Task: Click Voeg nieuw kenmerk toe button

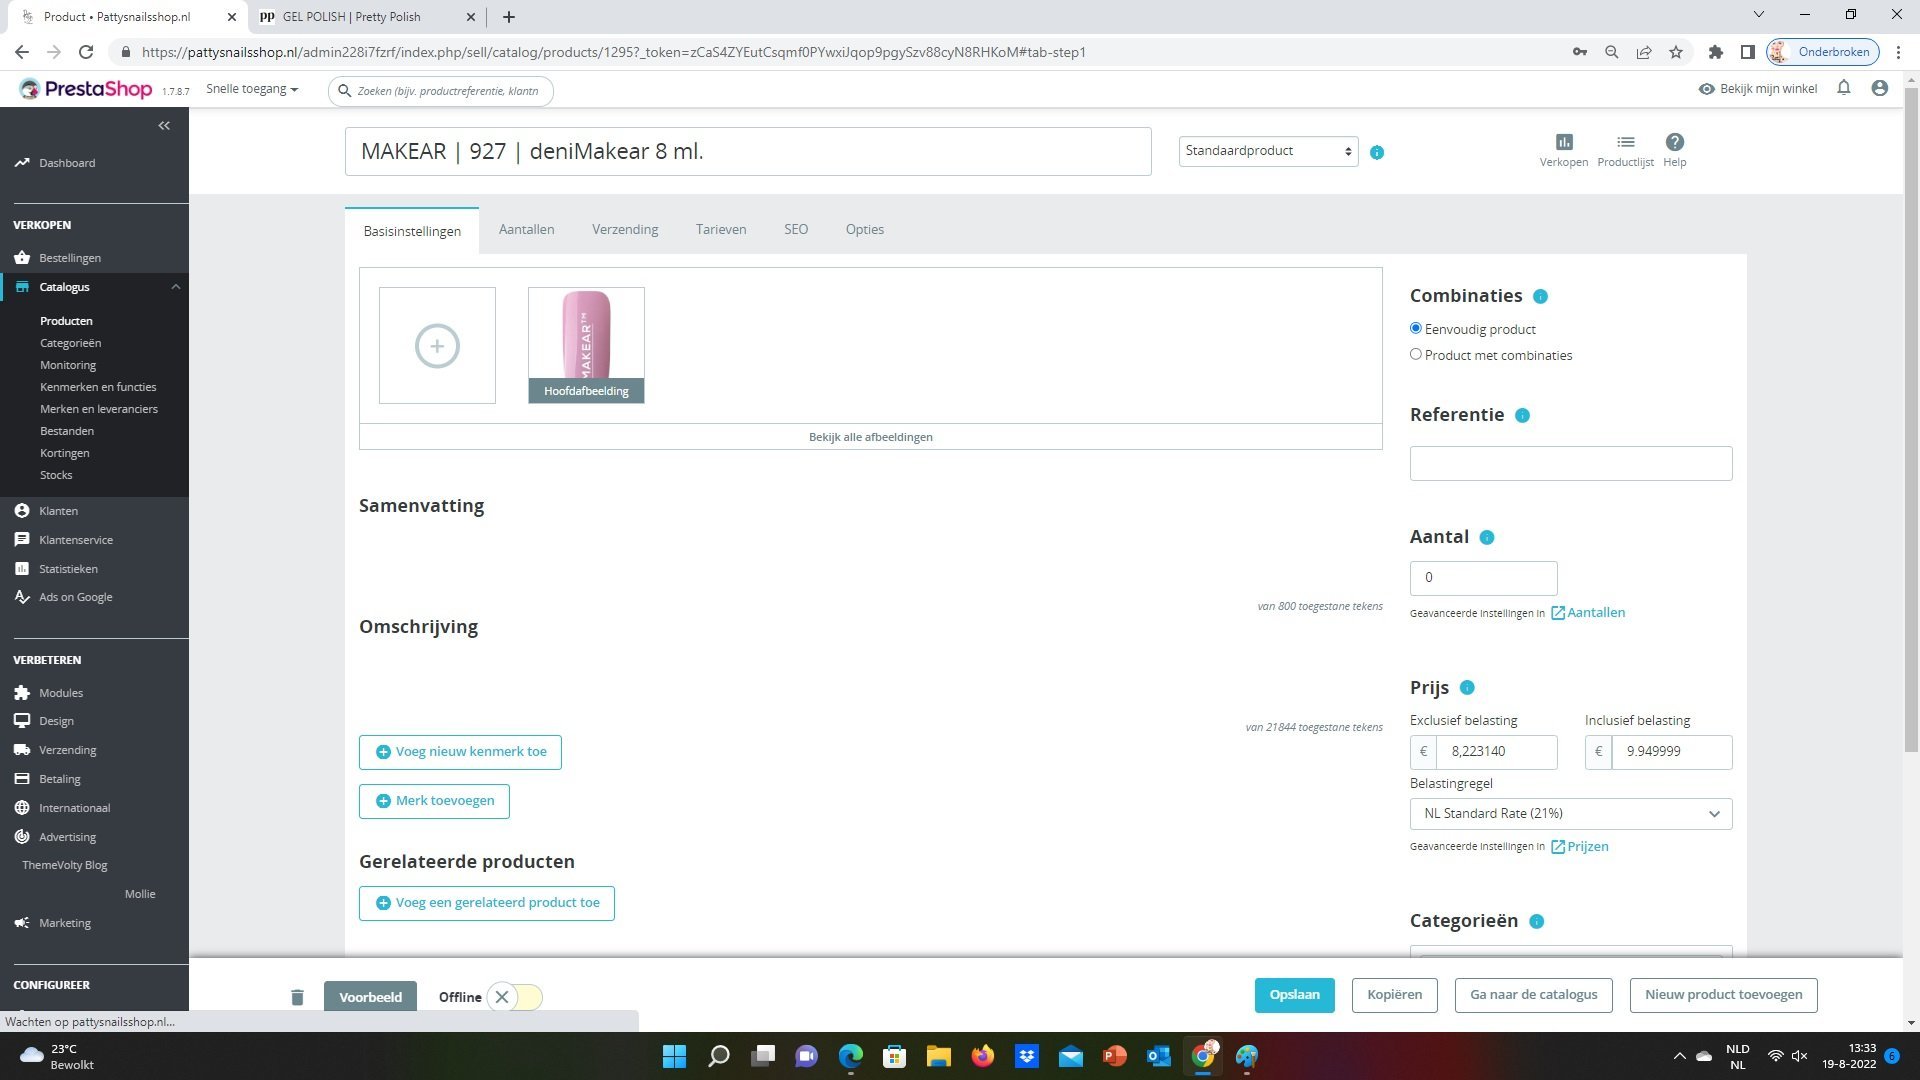Action: click(460, 752)
